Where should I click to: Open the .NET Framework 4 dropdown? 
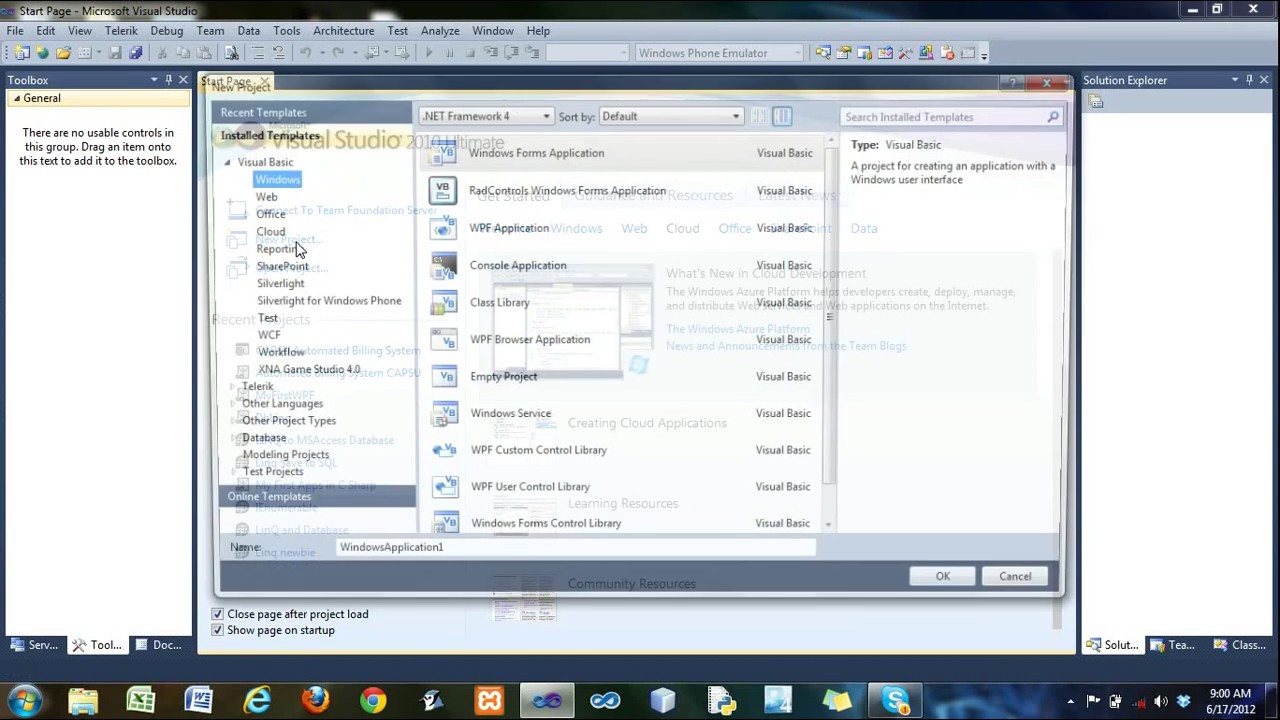point(486,117)
